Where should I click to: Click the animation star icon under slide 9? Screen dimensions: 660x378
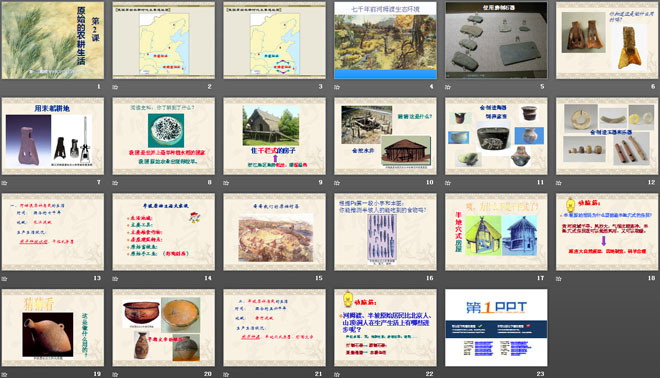pos(226,183)
